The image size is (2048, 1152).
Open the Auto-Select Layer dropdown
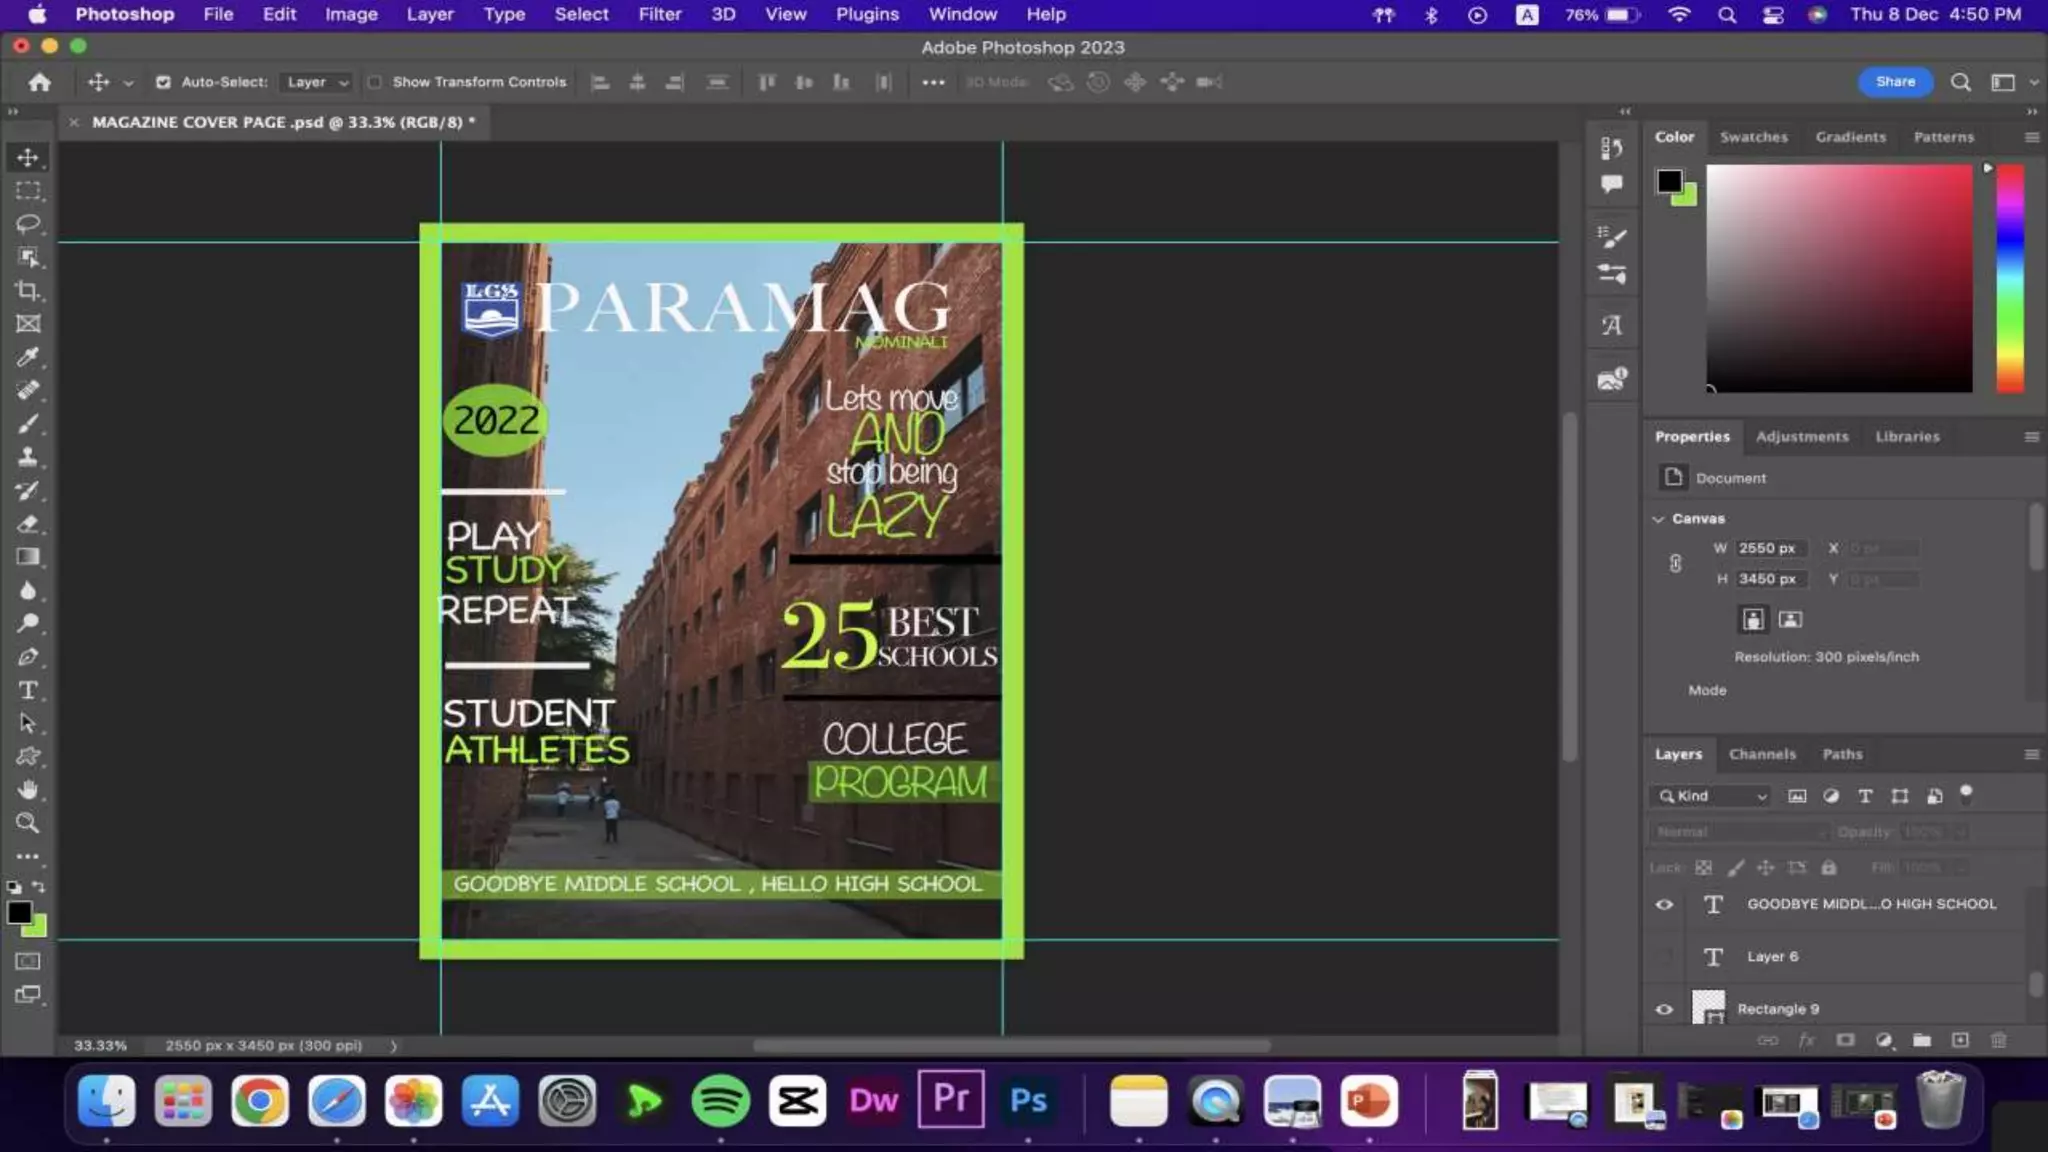point(316,82)
